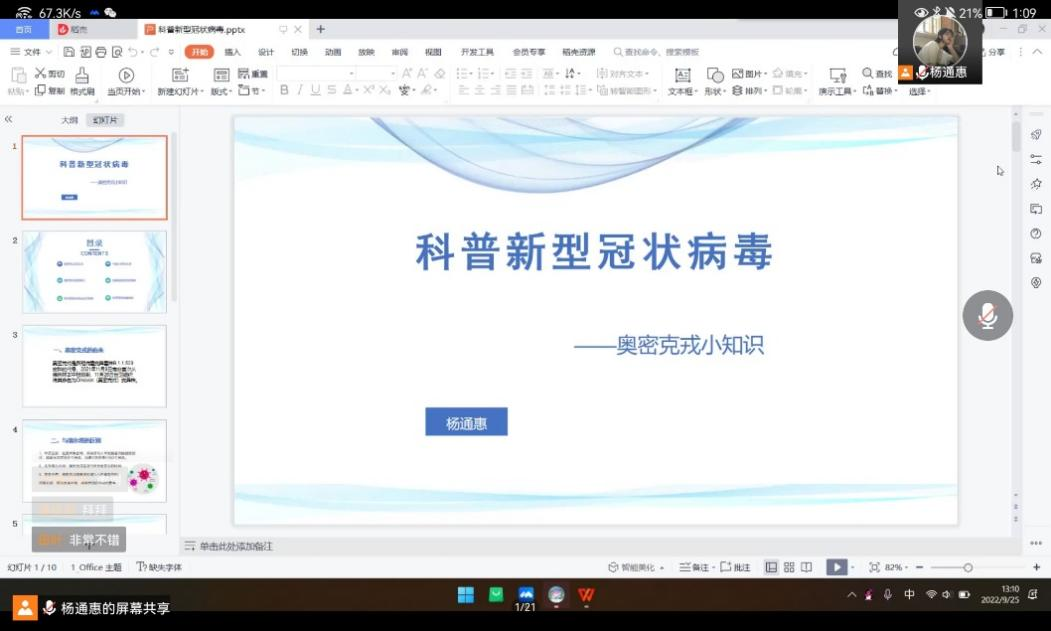Unmute the round microphone button

pos(987,315)
